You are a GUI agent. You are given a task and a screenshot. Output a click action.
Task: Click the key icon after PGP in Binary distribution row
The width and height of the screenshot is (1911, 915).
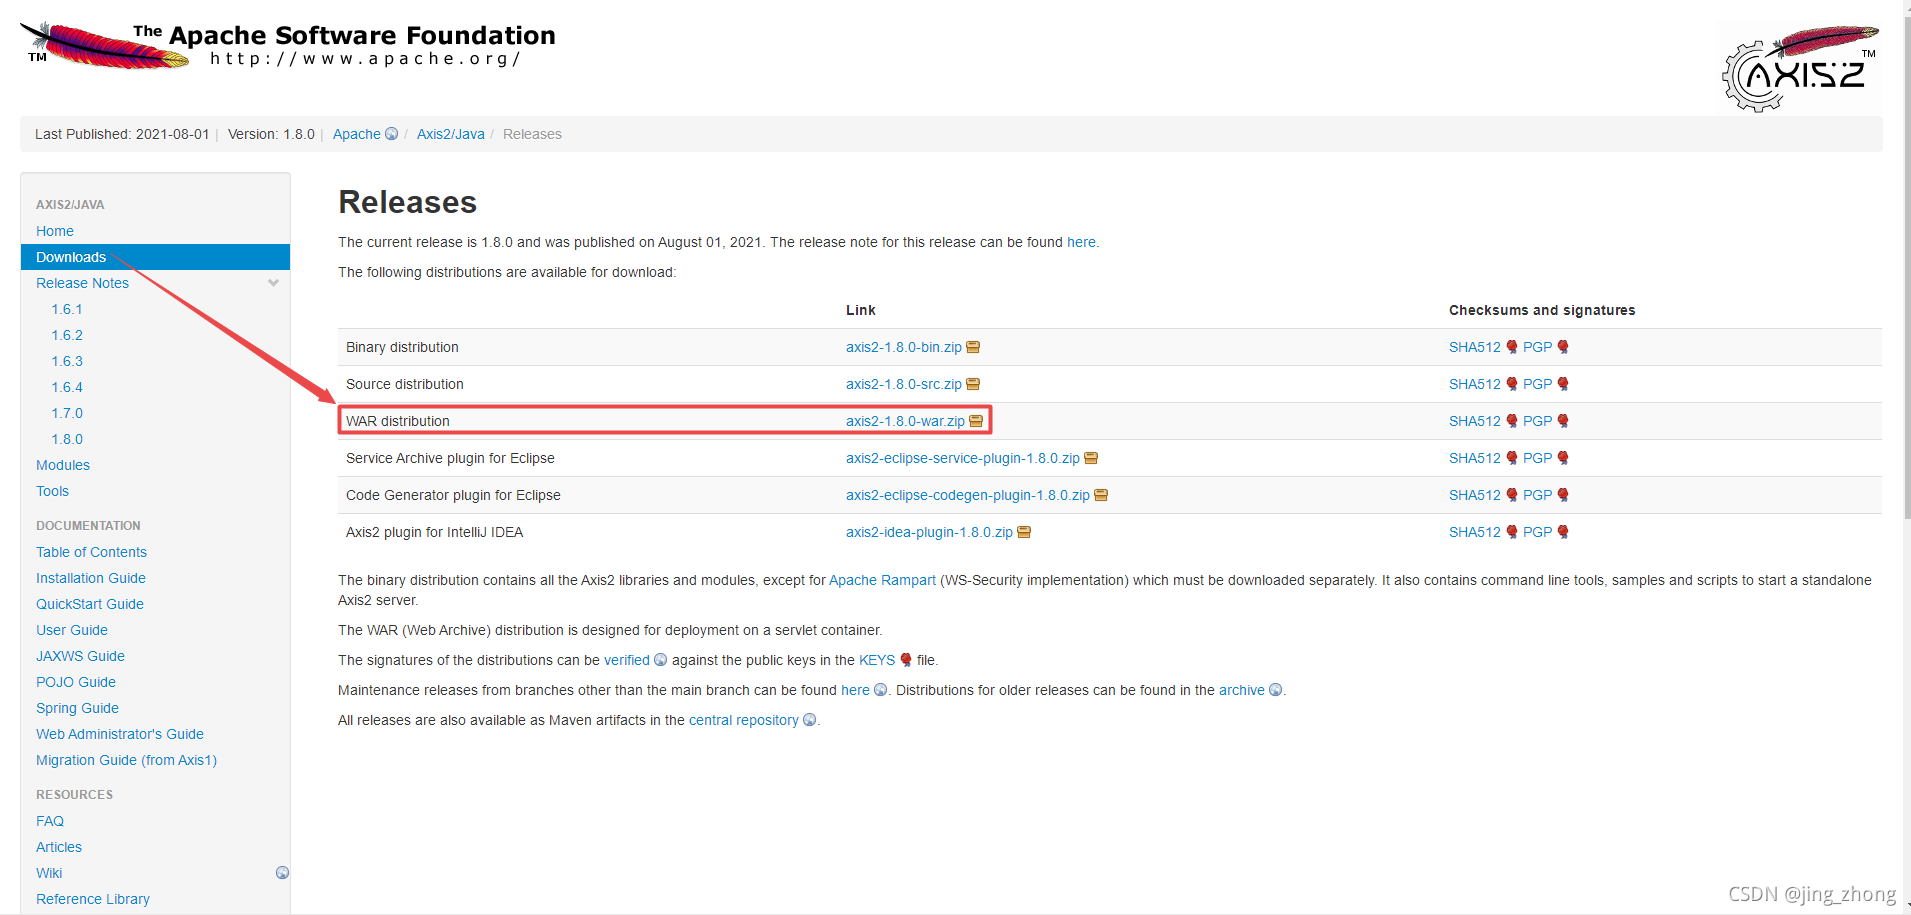click(1563, 347)
